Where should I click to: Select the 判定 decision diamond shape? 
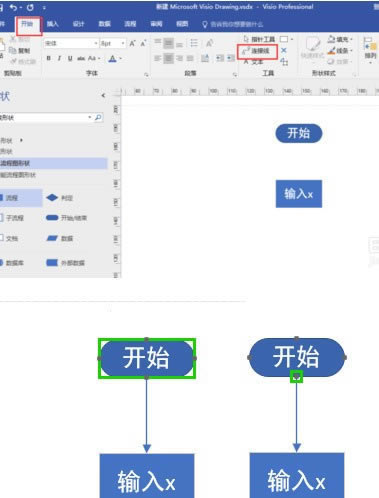[x=60, y=198]
